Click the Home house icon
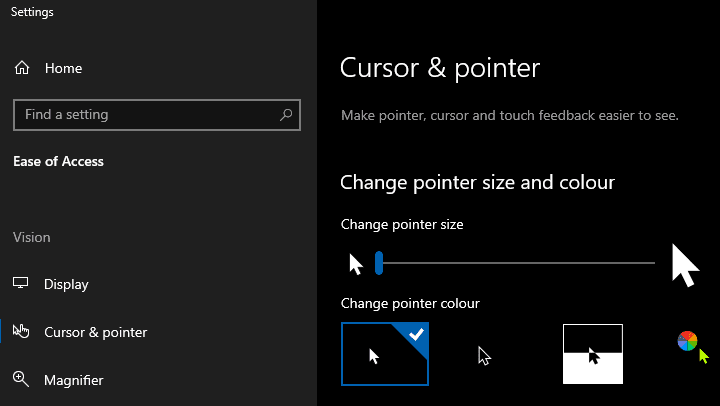The height and width of the screenshot is (406, 720). [x=22, y=68]
